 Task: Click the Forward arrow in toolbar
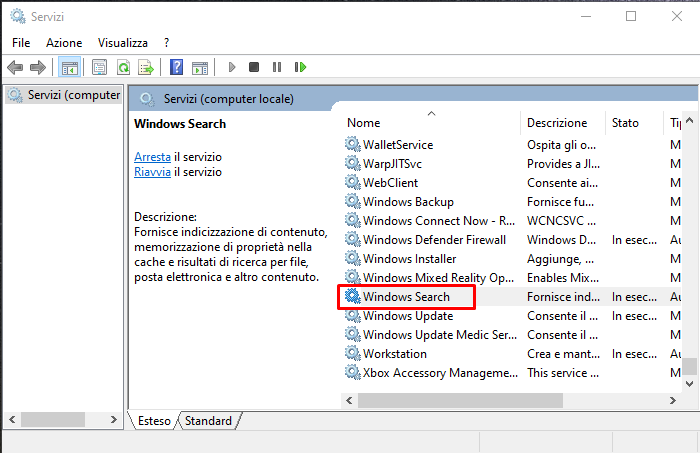click(38, 67)
